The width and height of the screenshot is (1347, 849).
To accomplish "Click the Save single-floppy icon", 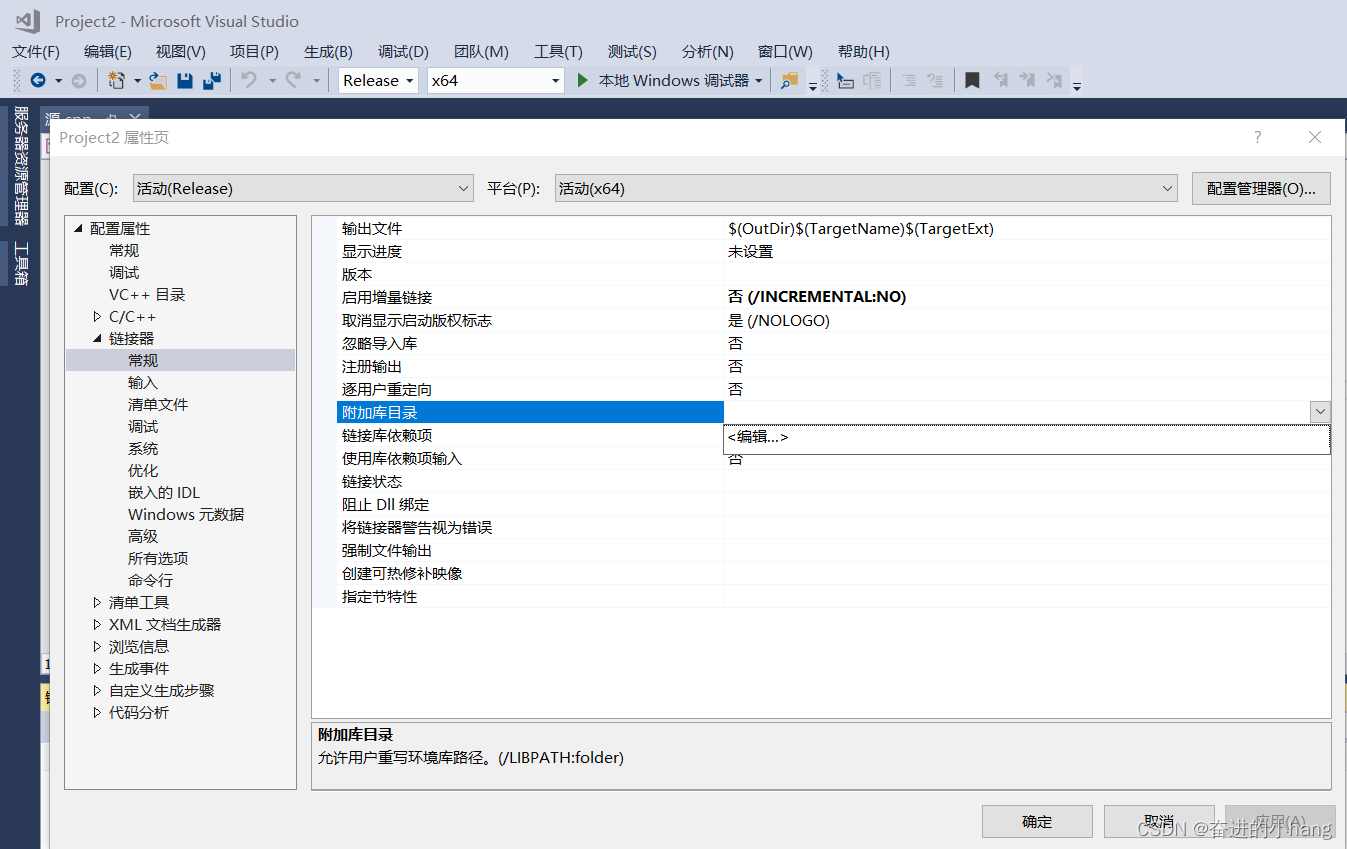I will [x=185, y=81].
